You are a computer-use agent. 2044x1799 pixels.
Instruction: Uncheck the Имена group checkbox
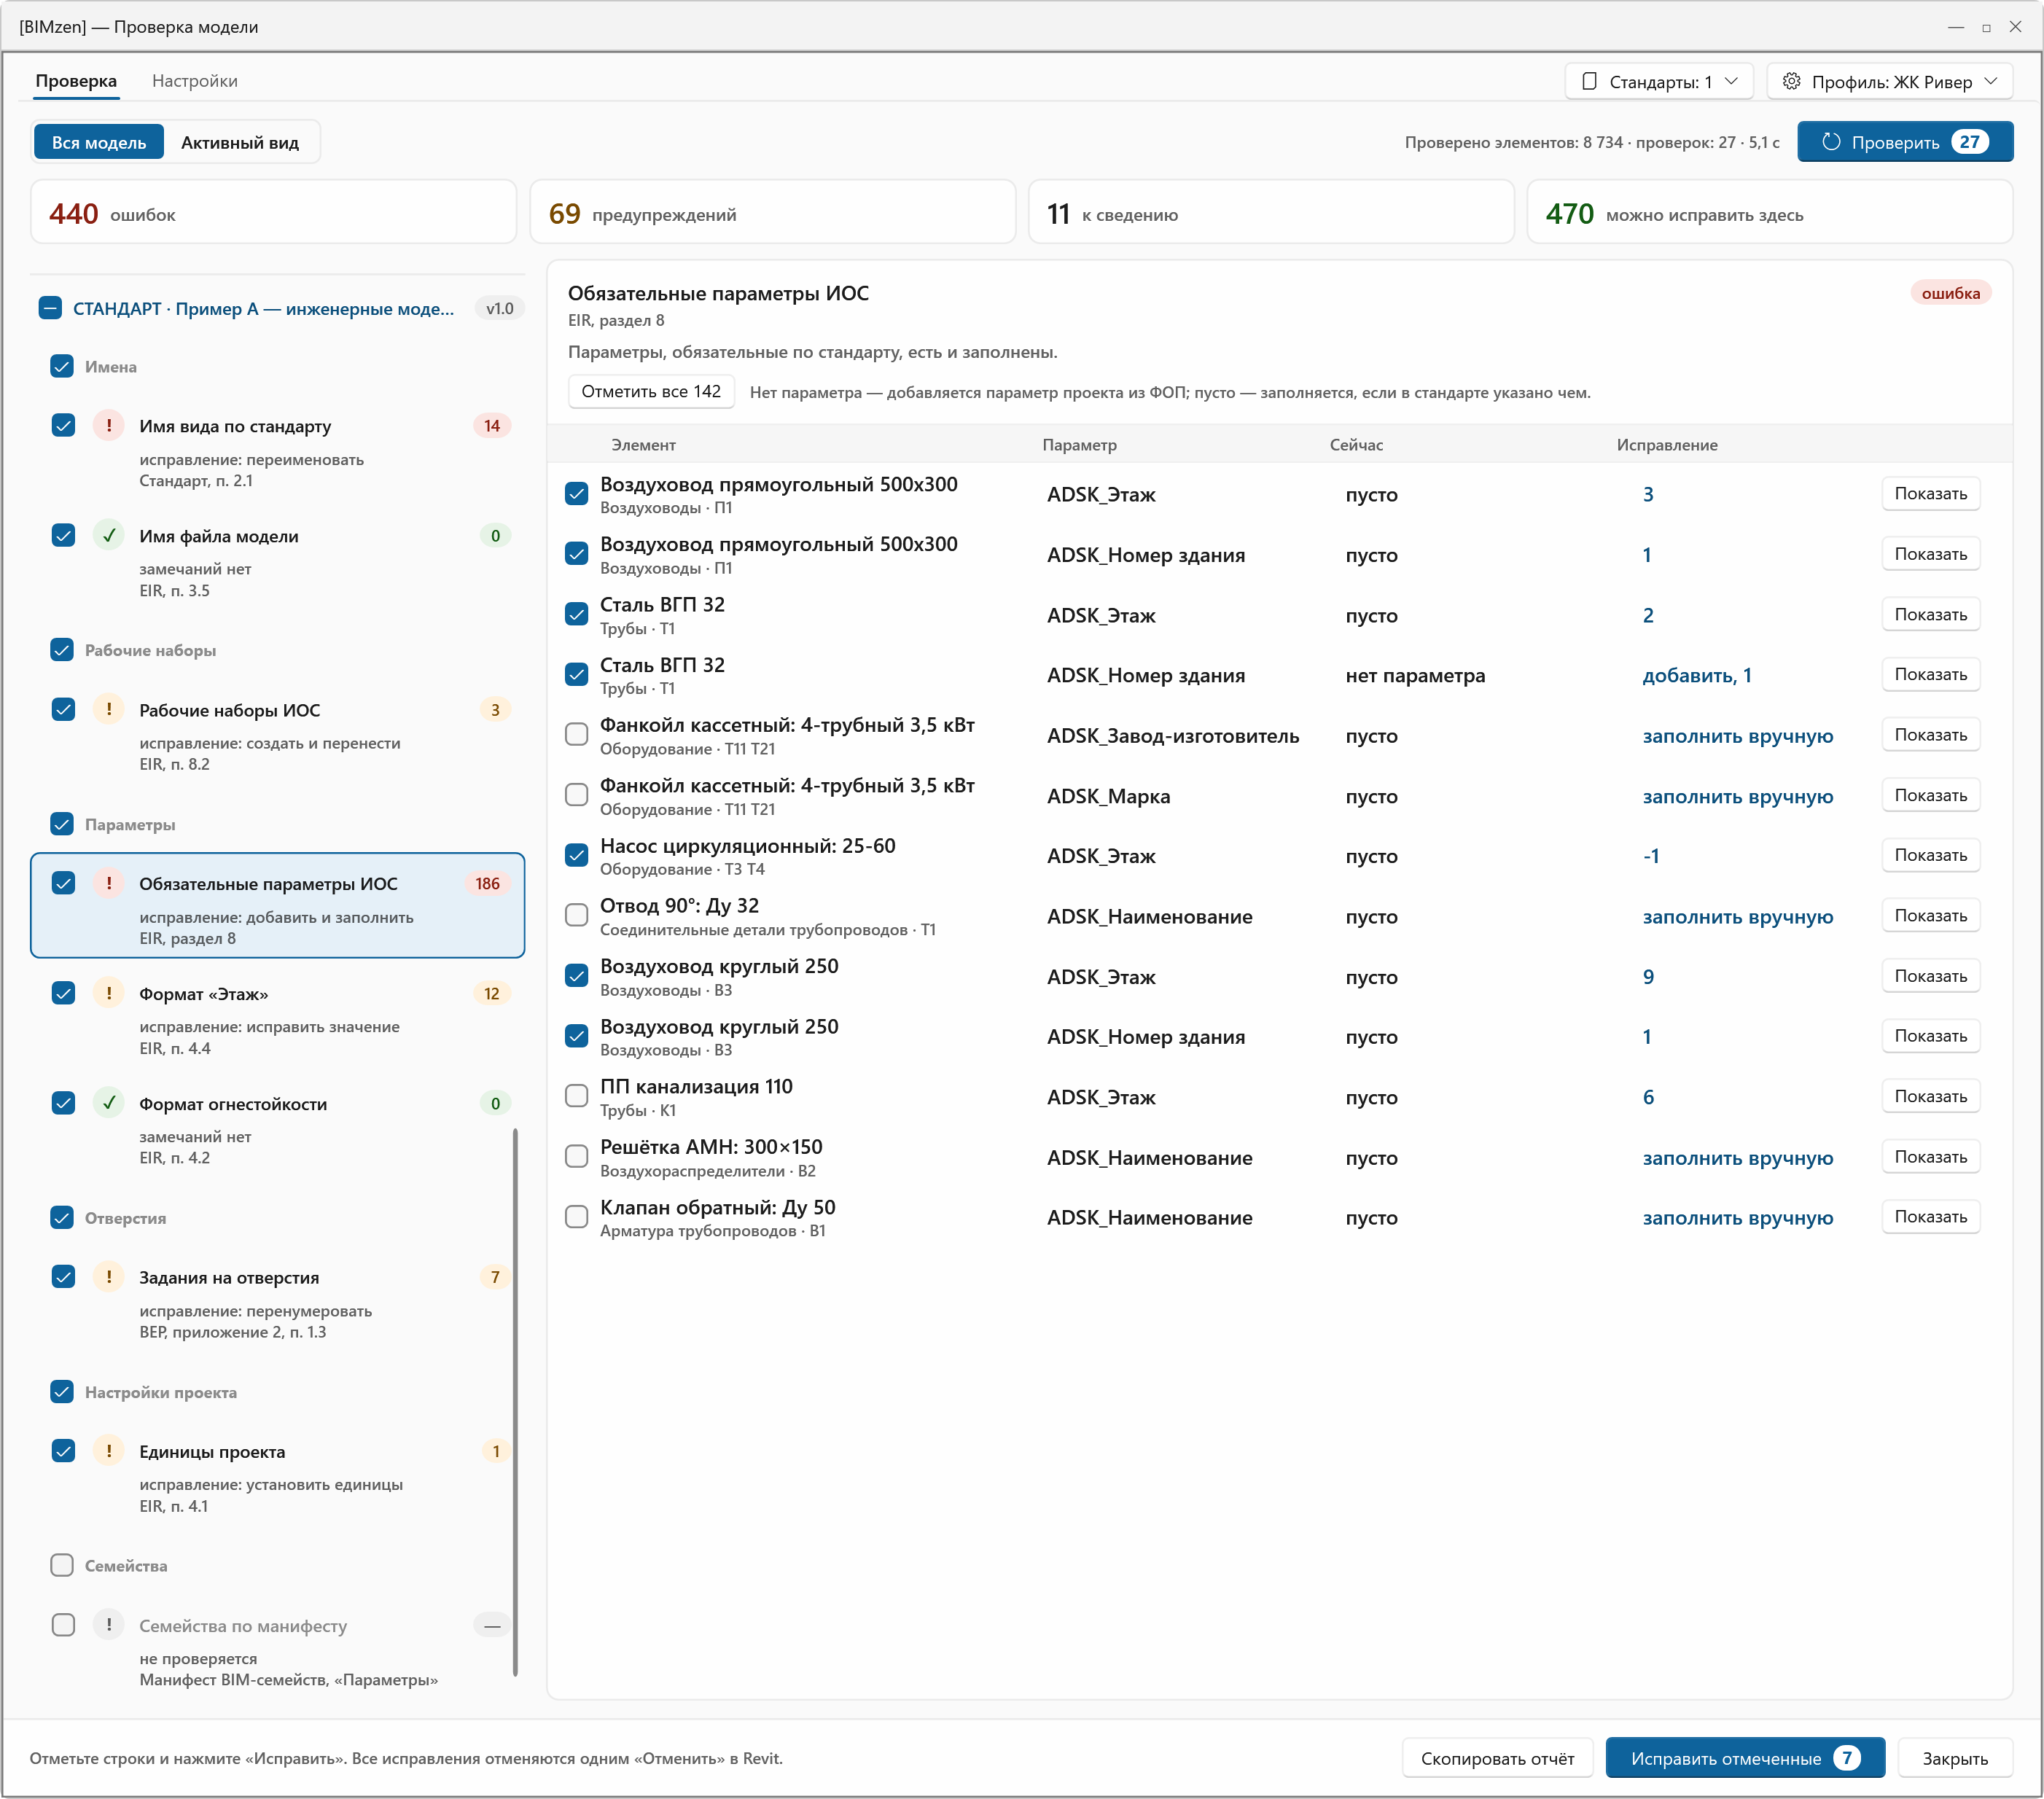[62, 366]
